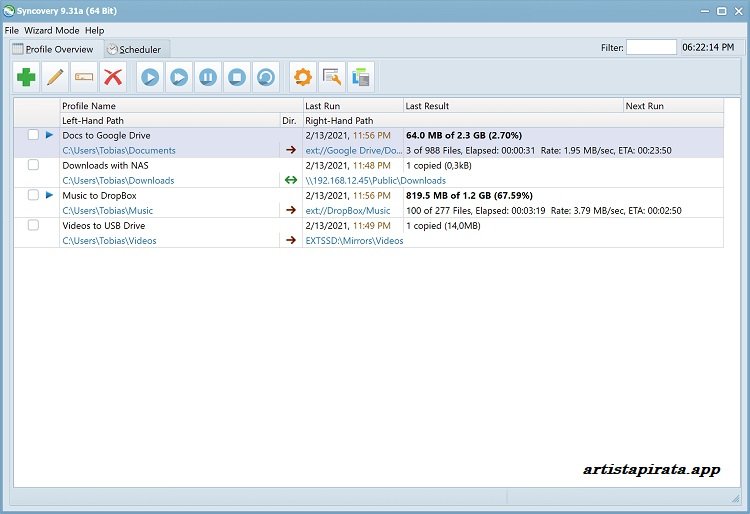
Task: Click the running arrow beside Docs to Google Drive
Action: (49, 135)
